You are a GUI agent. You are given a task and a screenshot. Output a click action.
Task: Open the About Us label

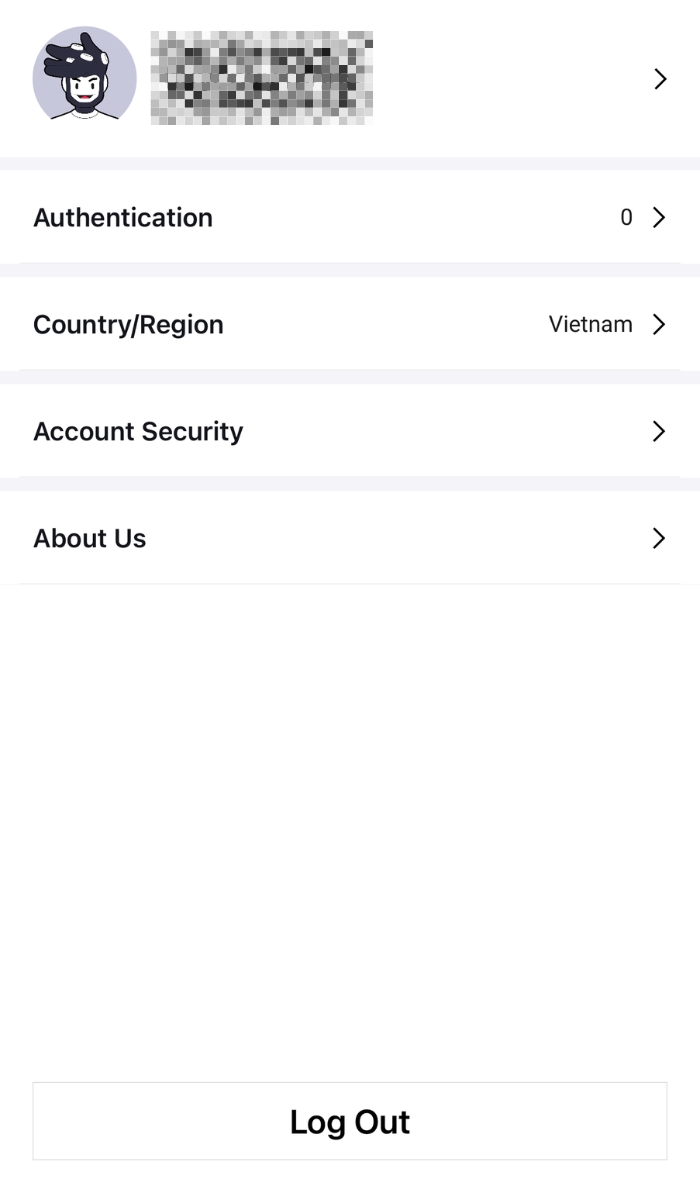(90, 538)
